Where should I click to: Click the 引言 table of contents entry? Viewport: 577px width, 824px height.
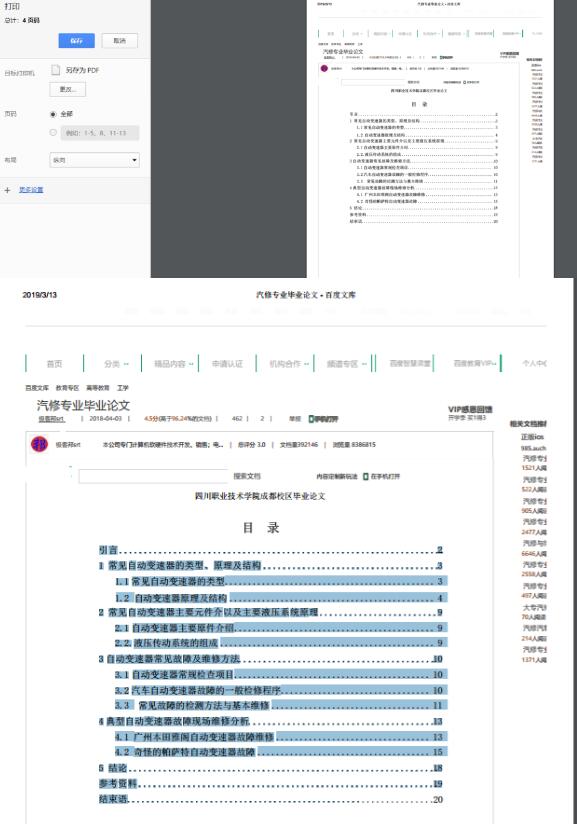[x=271, y=550]
